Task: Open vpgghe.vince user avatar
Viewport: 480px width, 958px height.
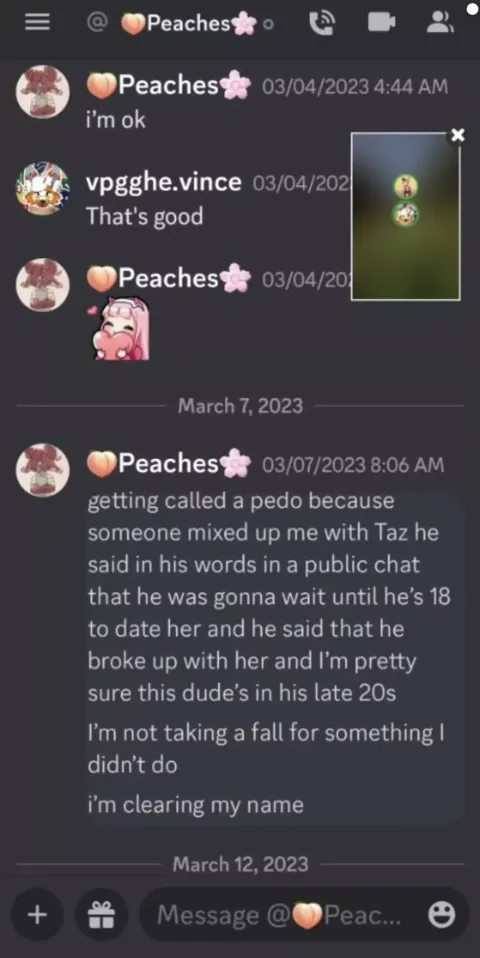Action: (x=42, y=189)
